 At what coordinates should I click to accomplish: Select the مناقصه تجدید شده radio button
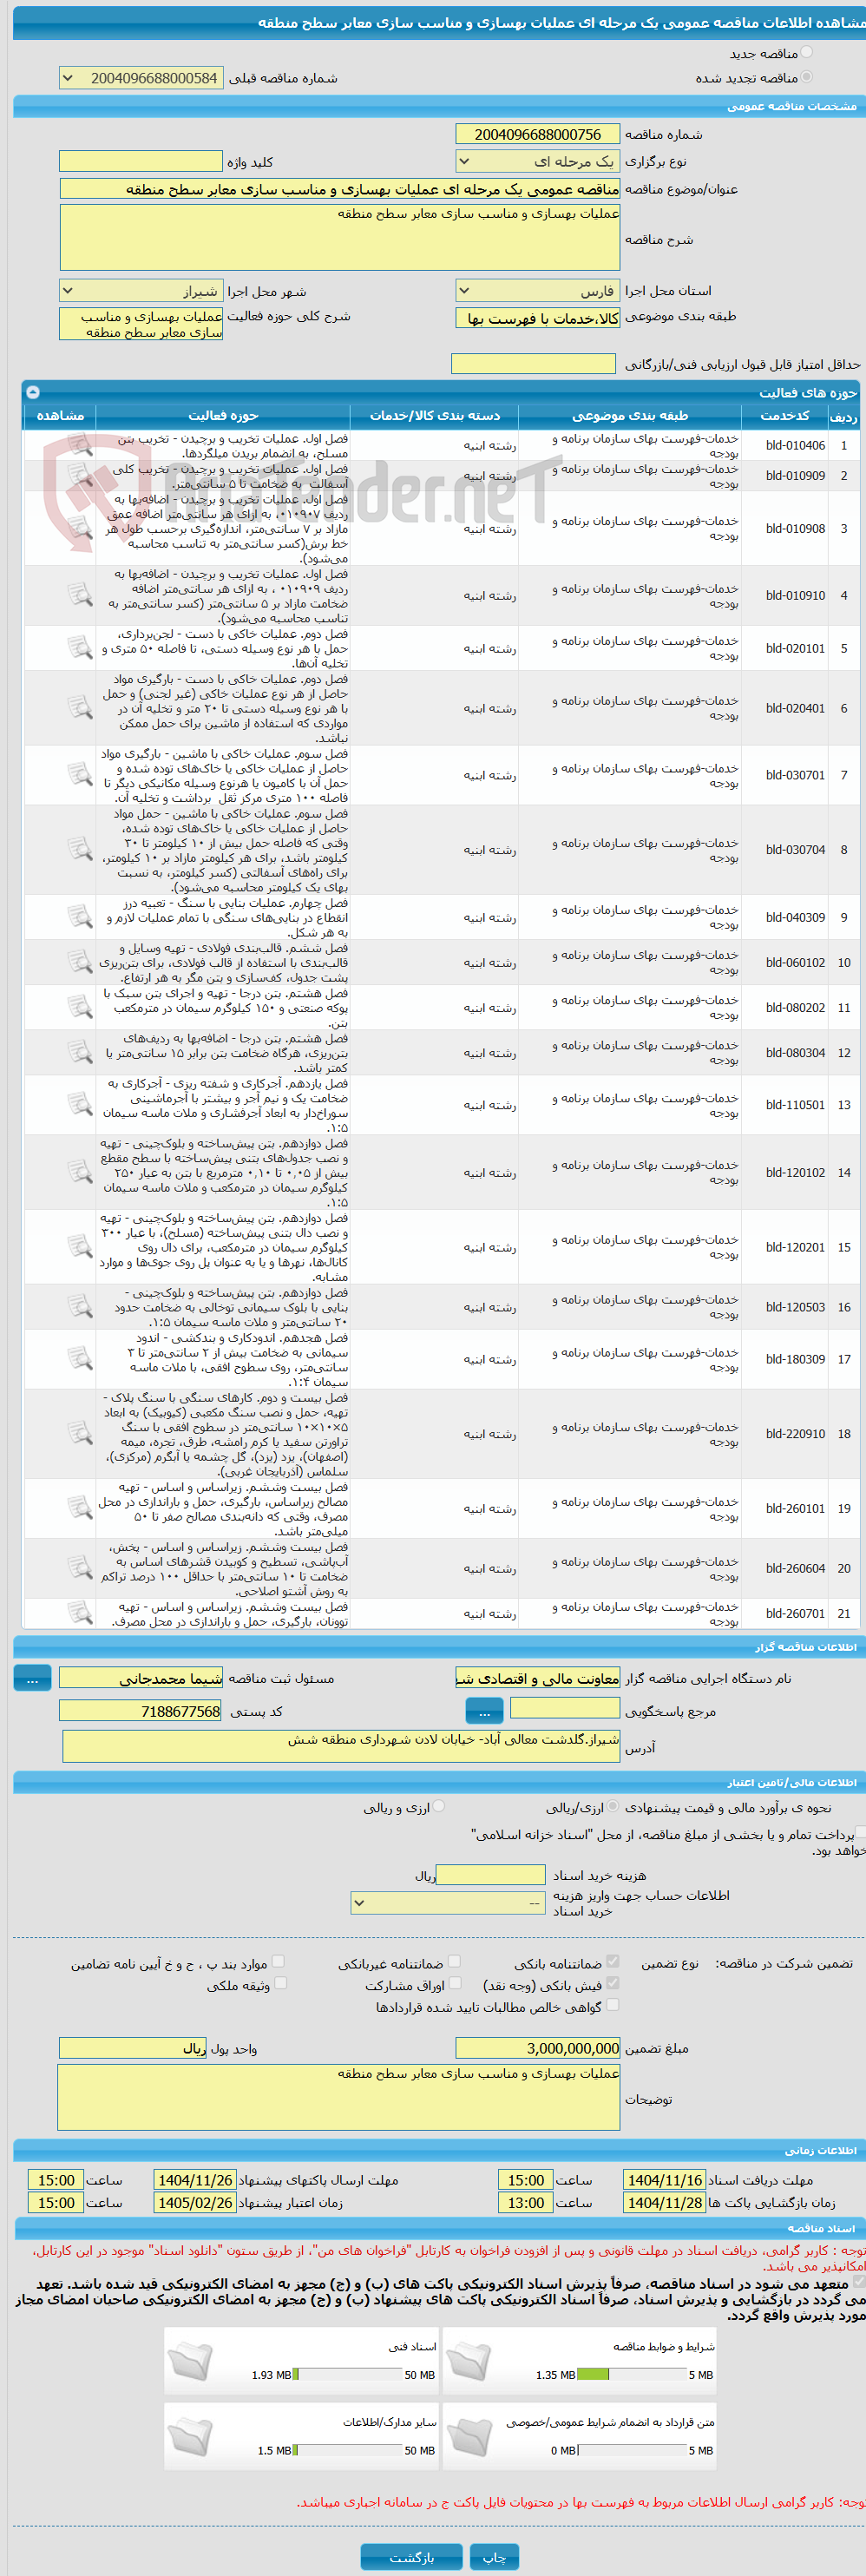coord(806,76)
